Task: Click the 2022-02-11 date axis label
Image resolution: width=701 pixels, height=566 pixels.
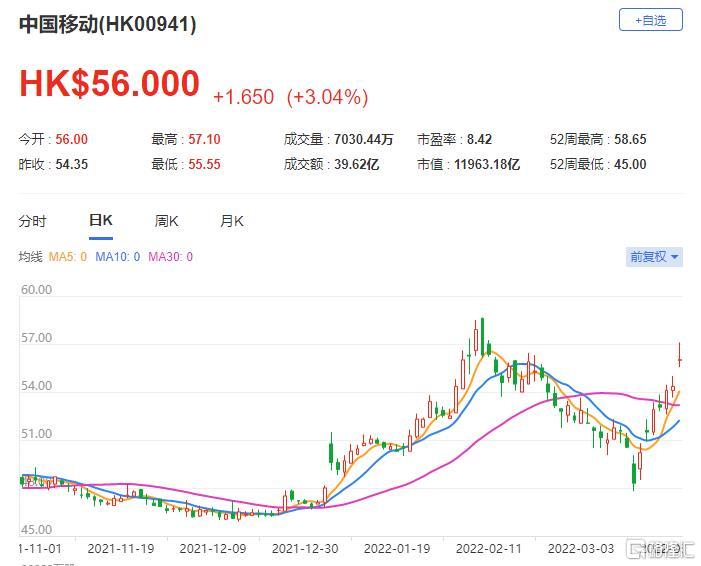Action: coord(489,549)
